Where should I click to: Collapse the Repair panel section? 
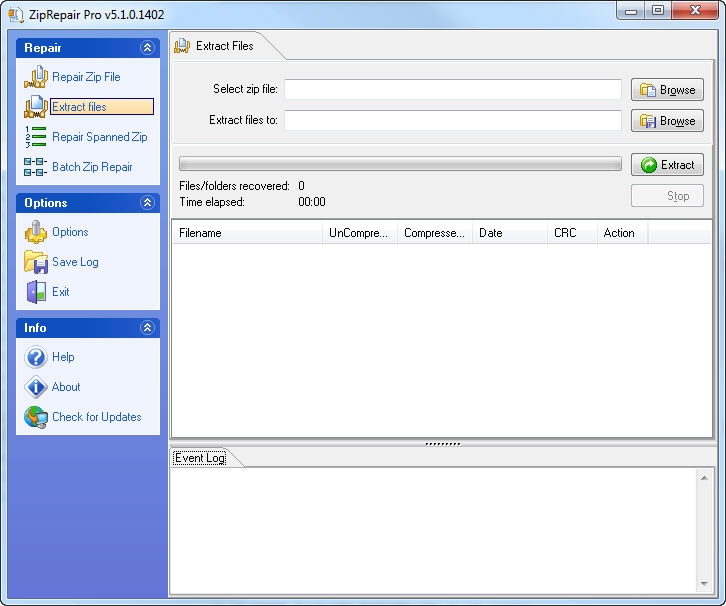coord(148,48)
